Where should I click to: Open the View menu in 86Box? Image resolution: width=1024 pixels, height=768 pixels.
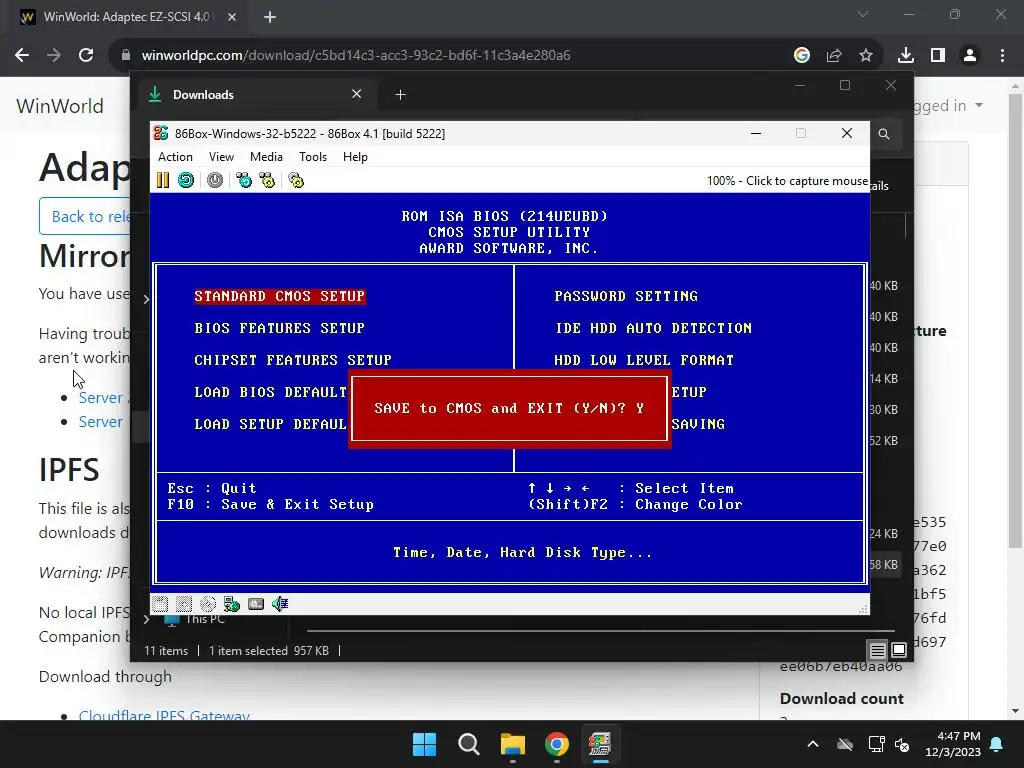coord(221,157)
